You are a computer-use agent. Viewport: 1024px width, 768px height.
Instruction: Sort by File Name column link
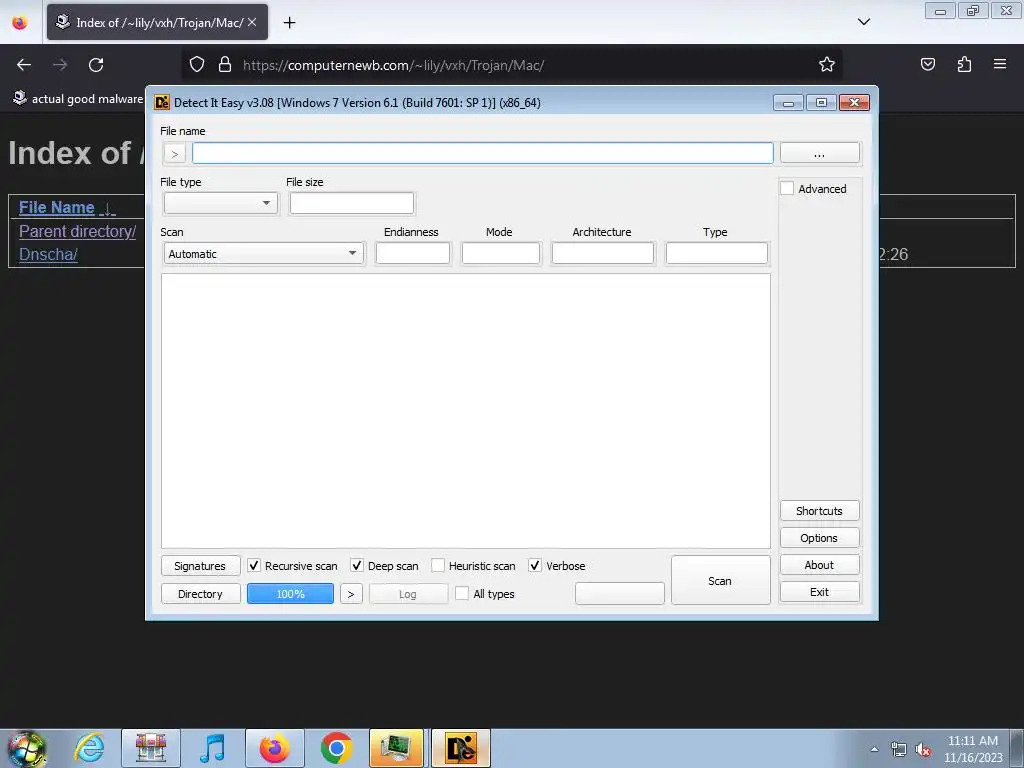57,208
